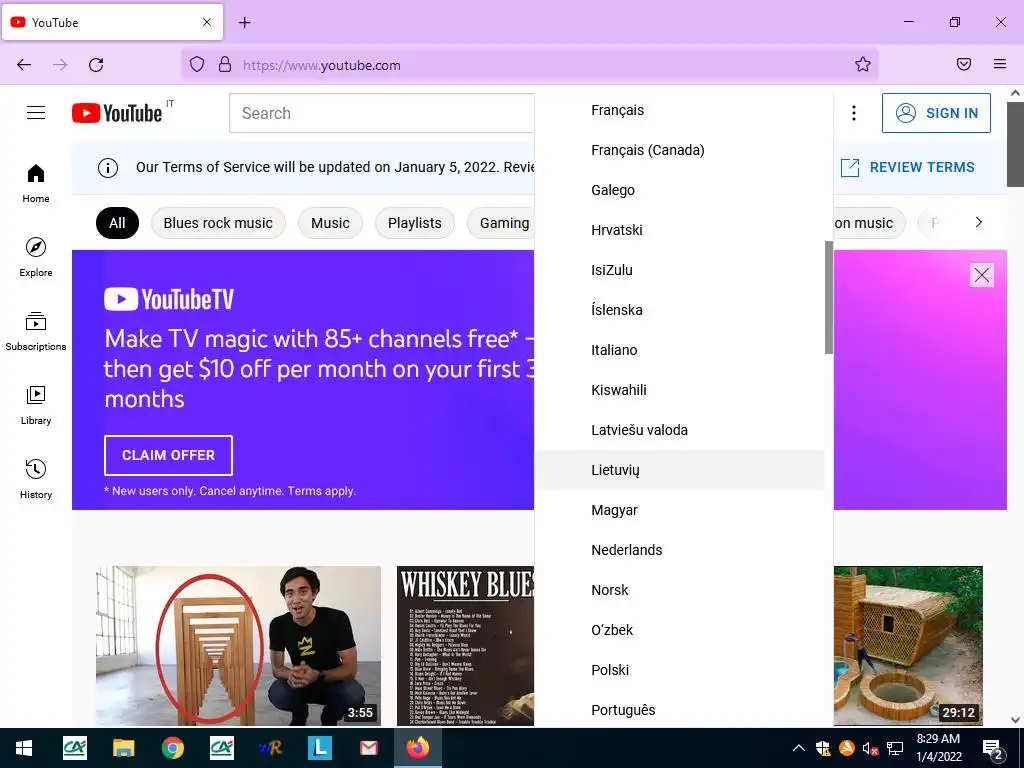Open the tracking protection shield icon

197,65
